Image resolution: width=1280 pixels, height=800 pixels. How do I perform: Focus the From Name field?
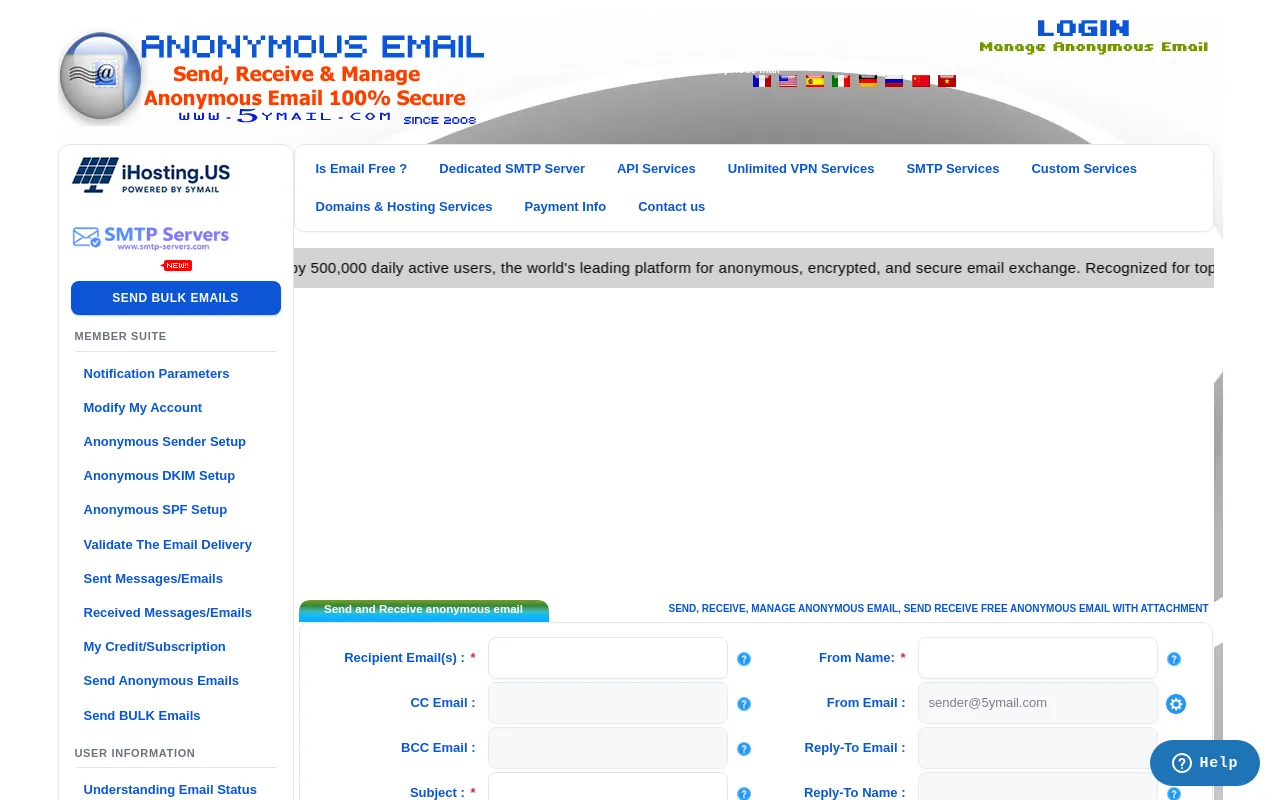[x=1038, y=658]
